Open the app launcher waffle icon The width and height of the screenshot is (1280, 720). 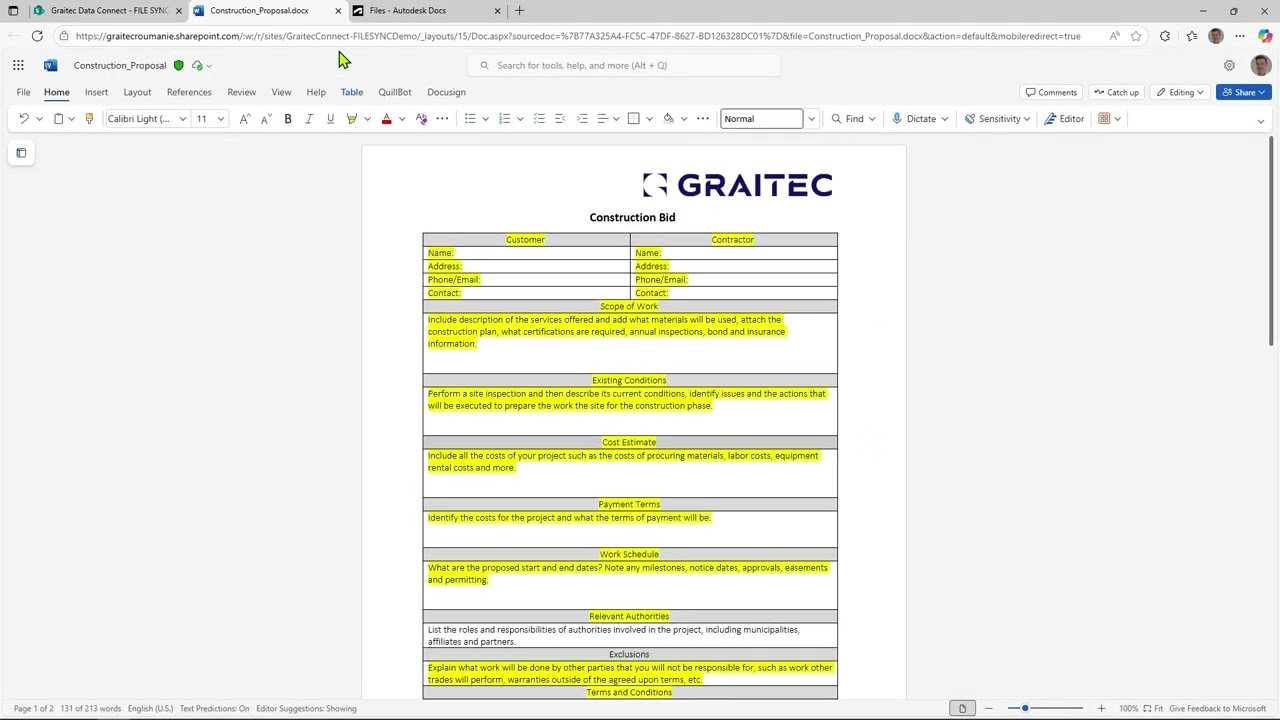point(18,65)
